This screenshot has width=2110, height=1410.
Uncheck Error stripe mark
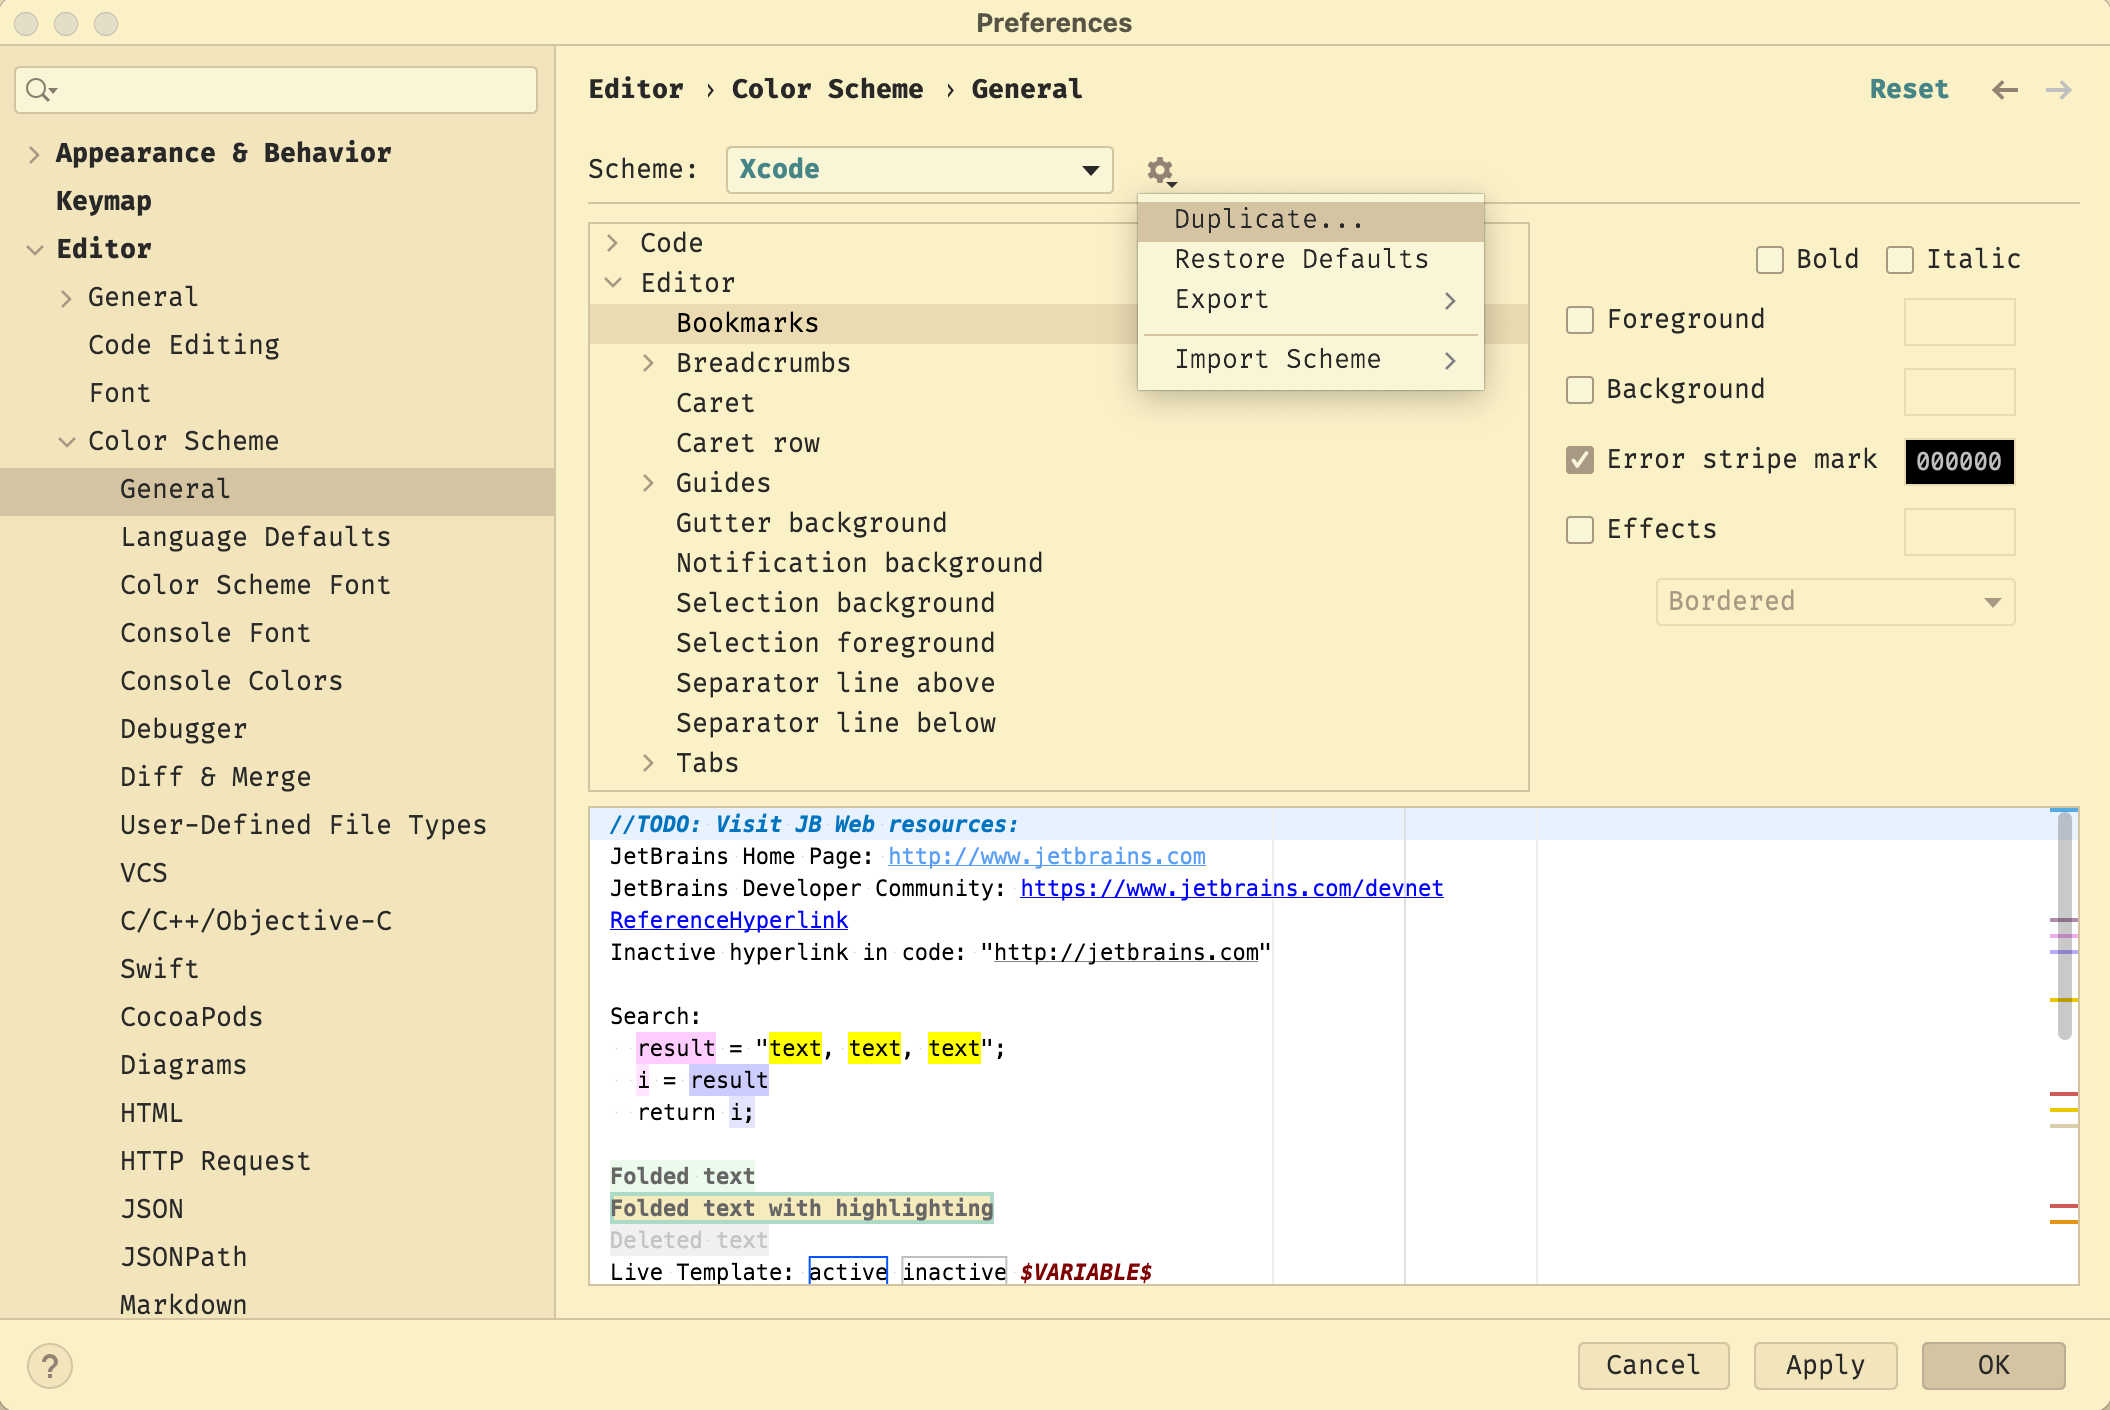coord(1580,460)
